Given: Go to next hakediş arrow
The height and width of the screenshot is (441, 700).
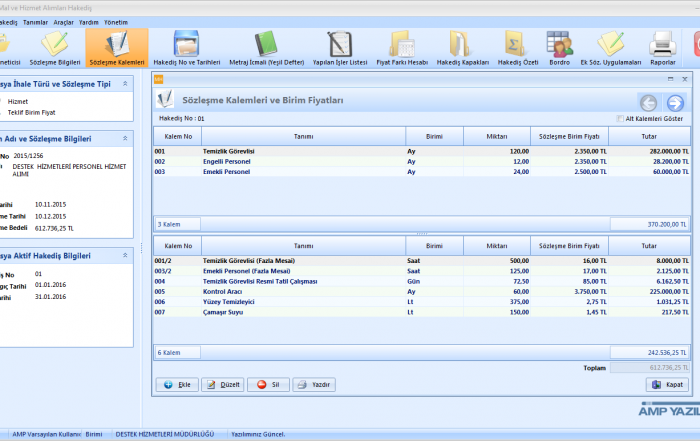Looking at the screenshot, I should pos(675,102).
